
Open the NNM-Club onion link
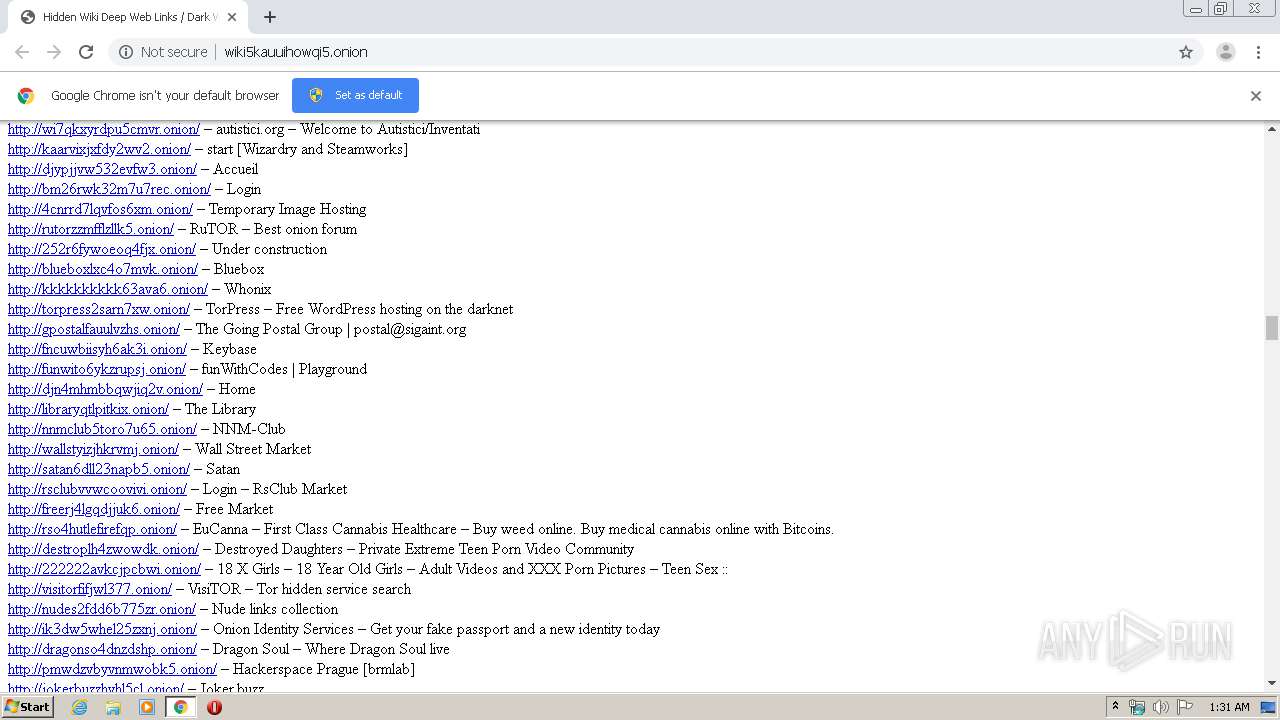(102, 429)
